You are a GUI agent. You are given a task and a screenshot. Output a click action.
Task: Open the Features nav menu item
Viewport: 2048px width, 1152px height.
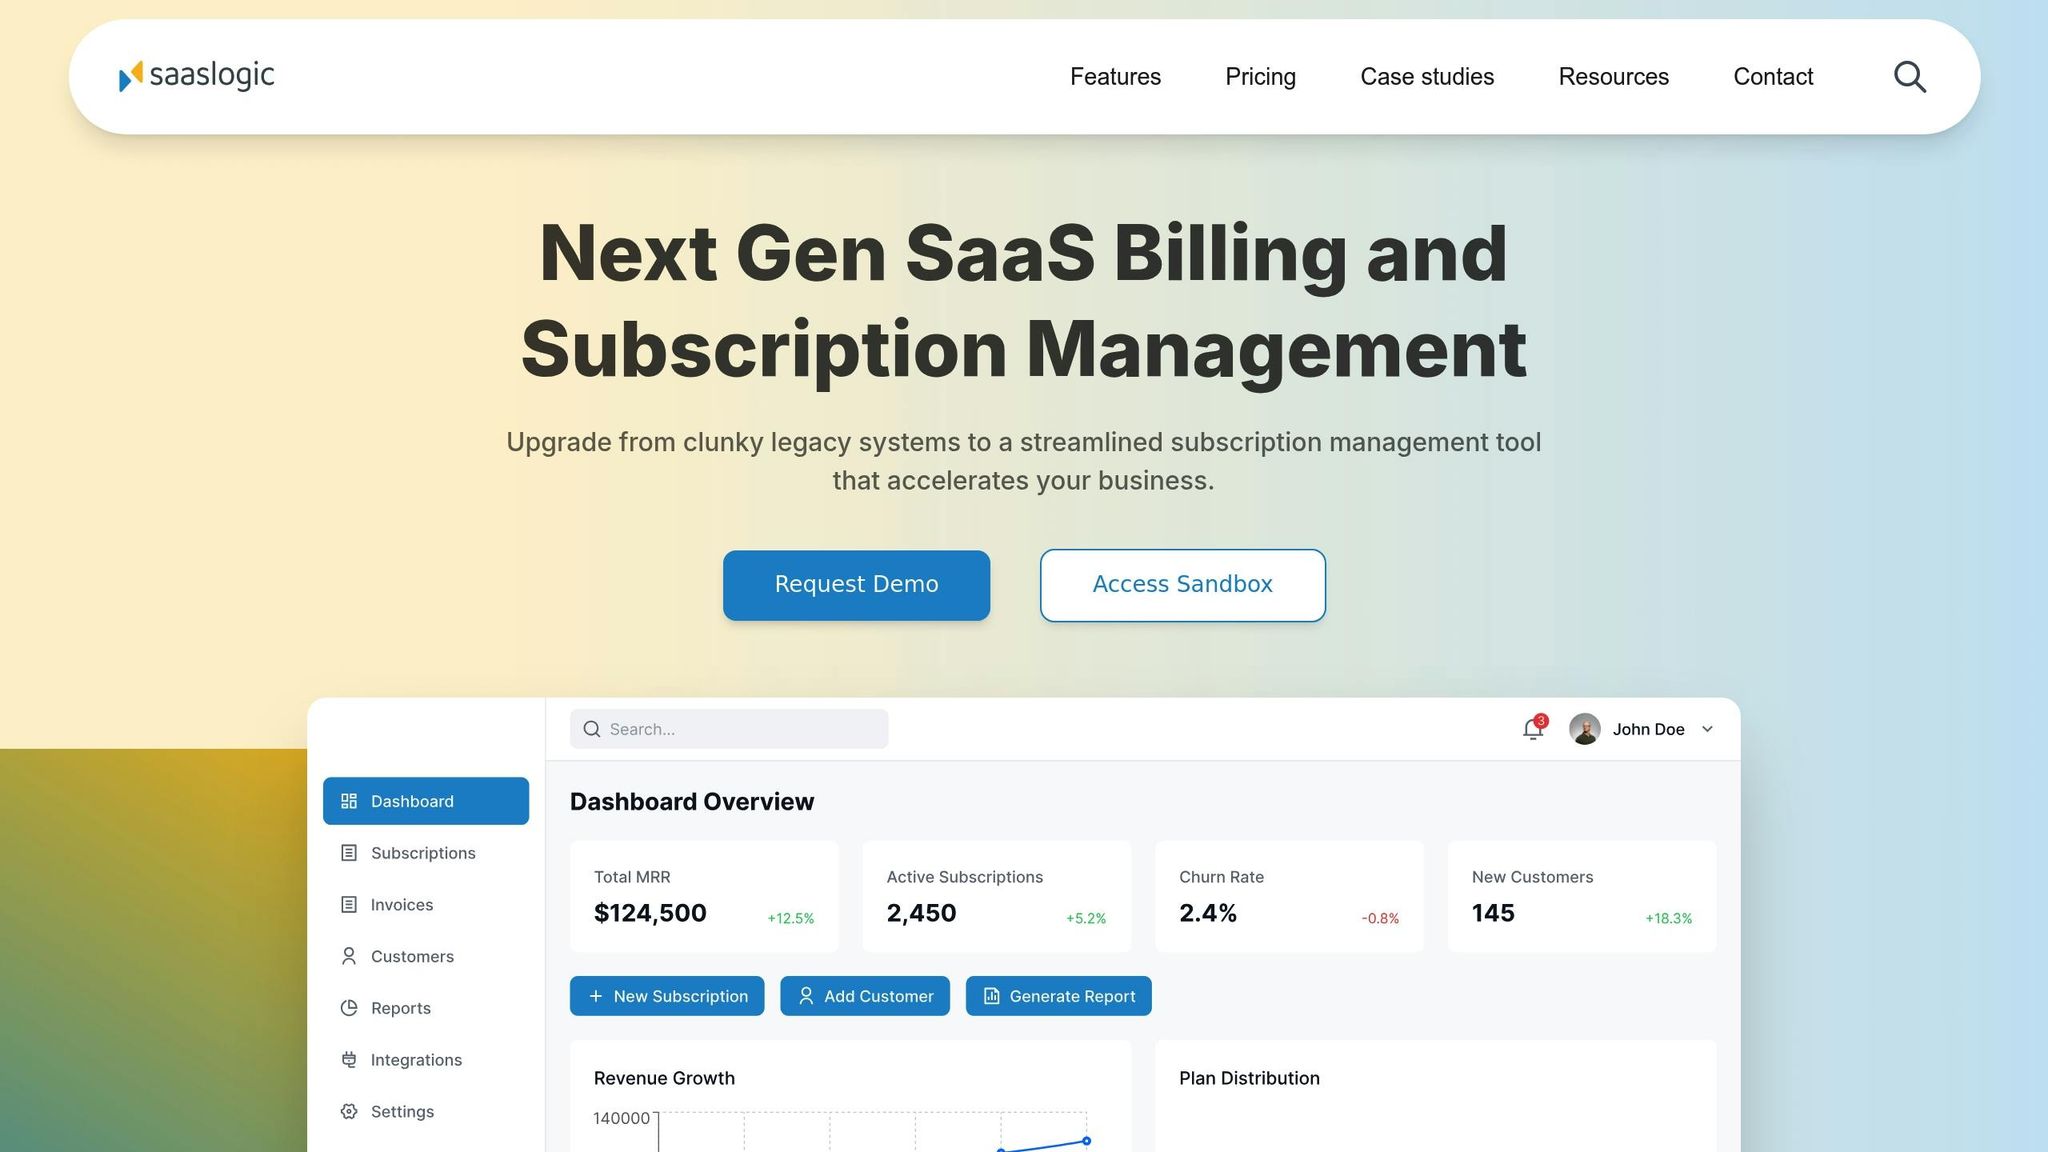tap(1115, 77)
